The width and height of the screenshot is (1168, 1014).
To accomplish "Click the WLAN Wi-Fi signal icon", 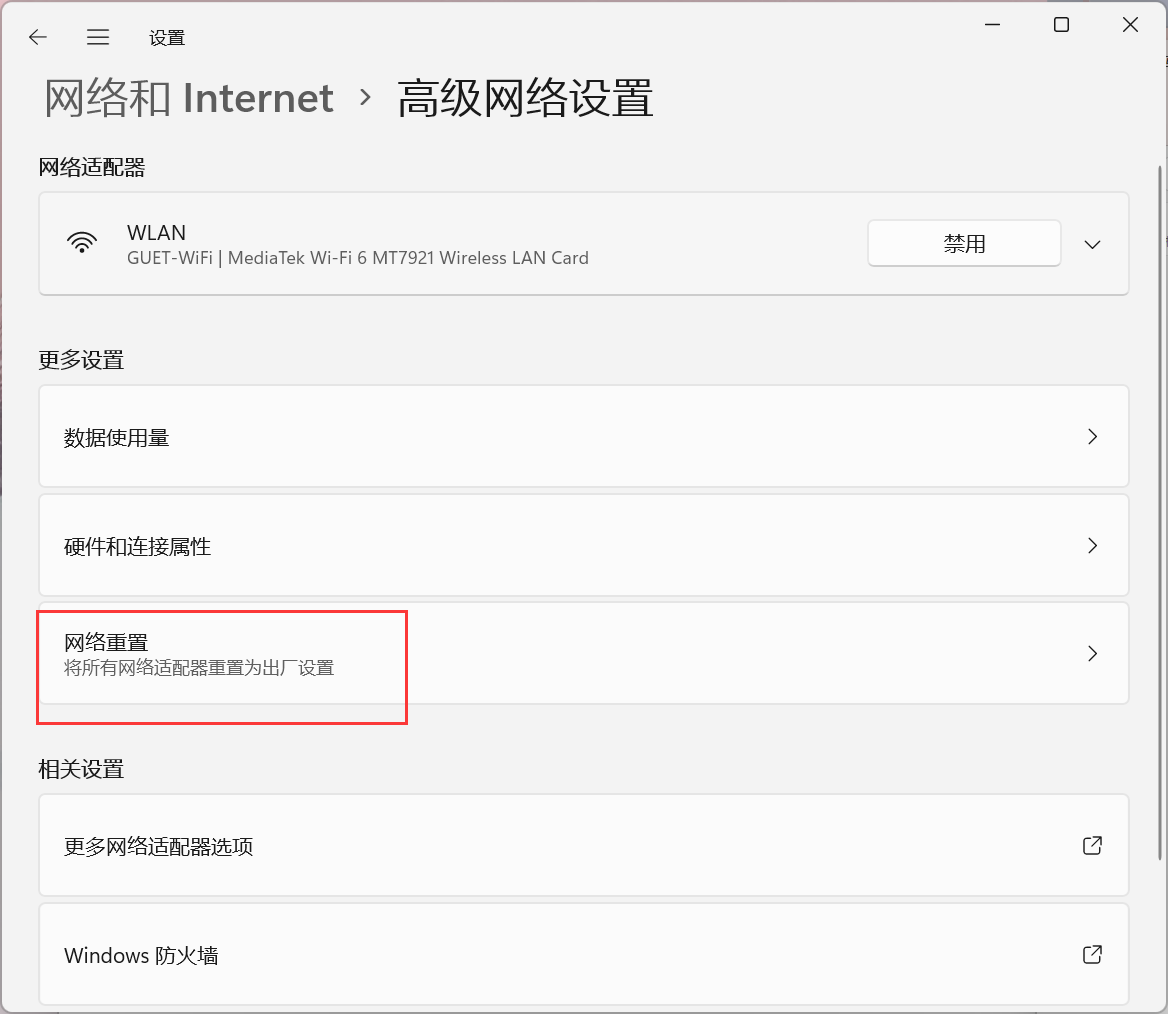I will tap(82, 243).
